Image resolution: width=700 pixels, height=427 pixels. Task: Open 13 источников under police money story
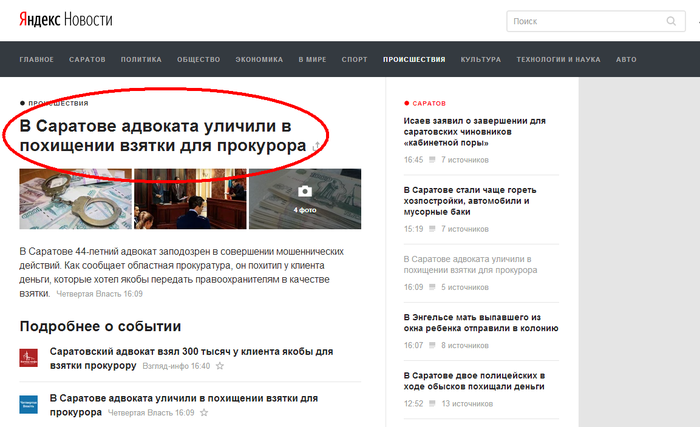pos(467,403)
